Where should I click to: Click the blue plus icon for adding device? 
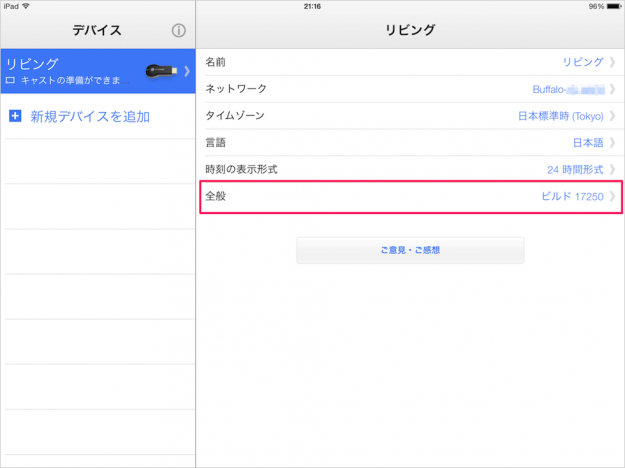click(x=14, y=117)
